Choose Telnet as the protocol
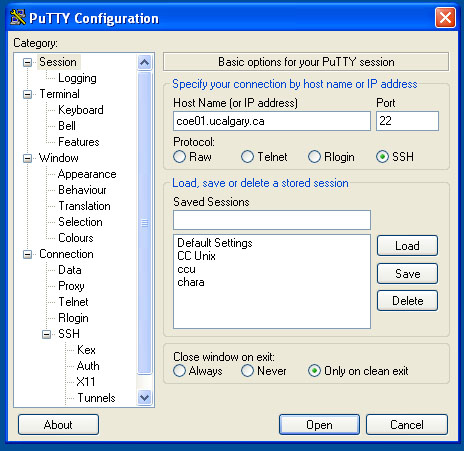Viewport: 464px width, 451px height. 247,157
